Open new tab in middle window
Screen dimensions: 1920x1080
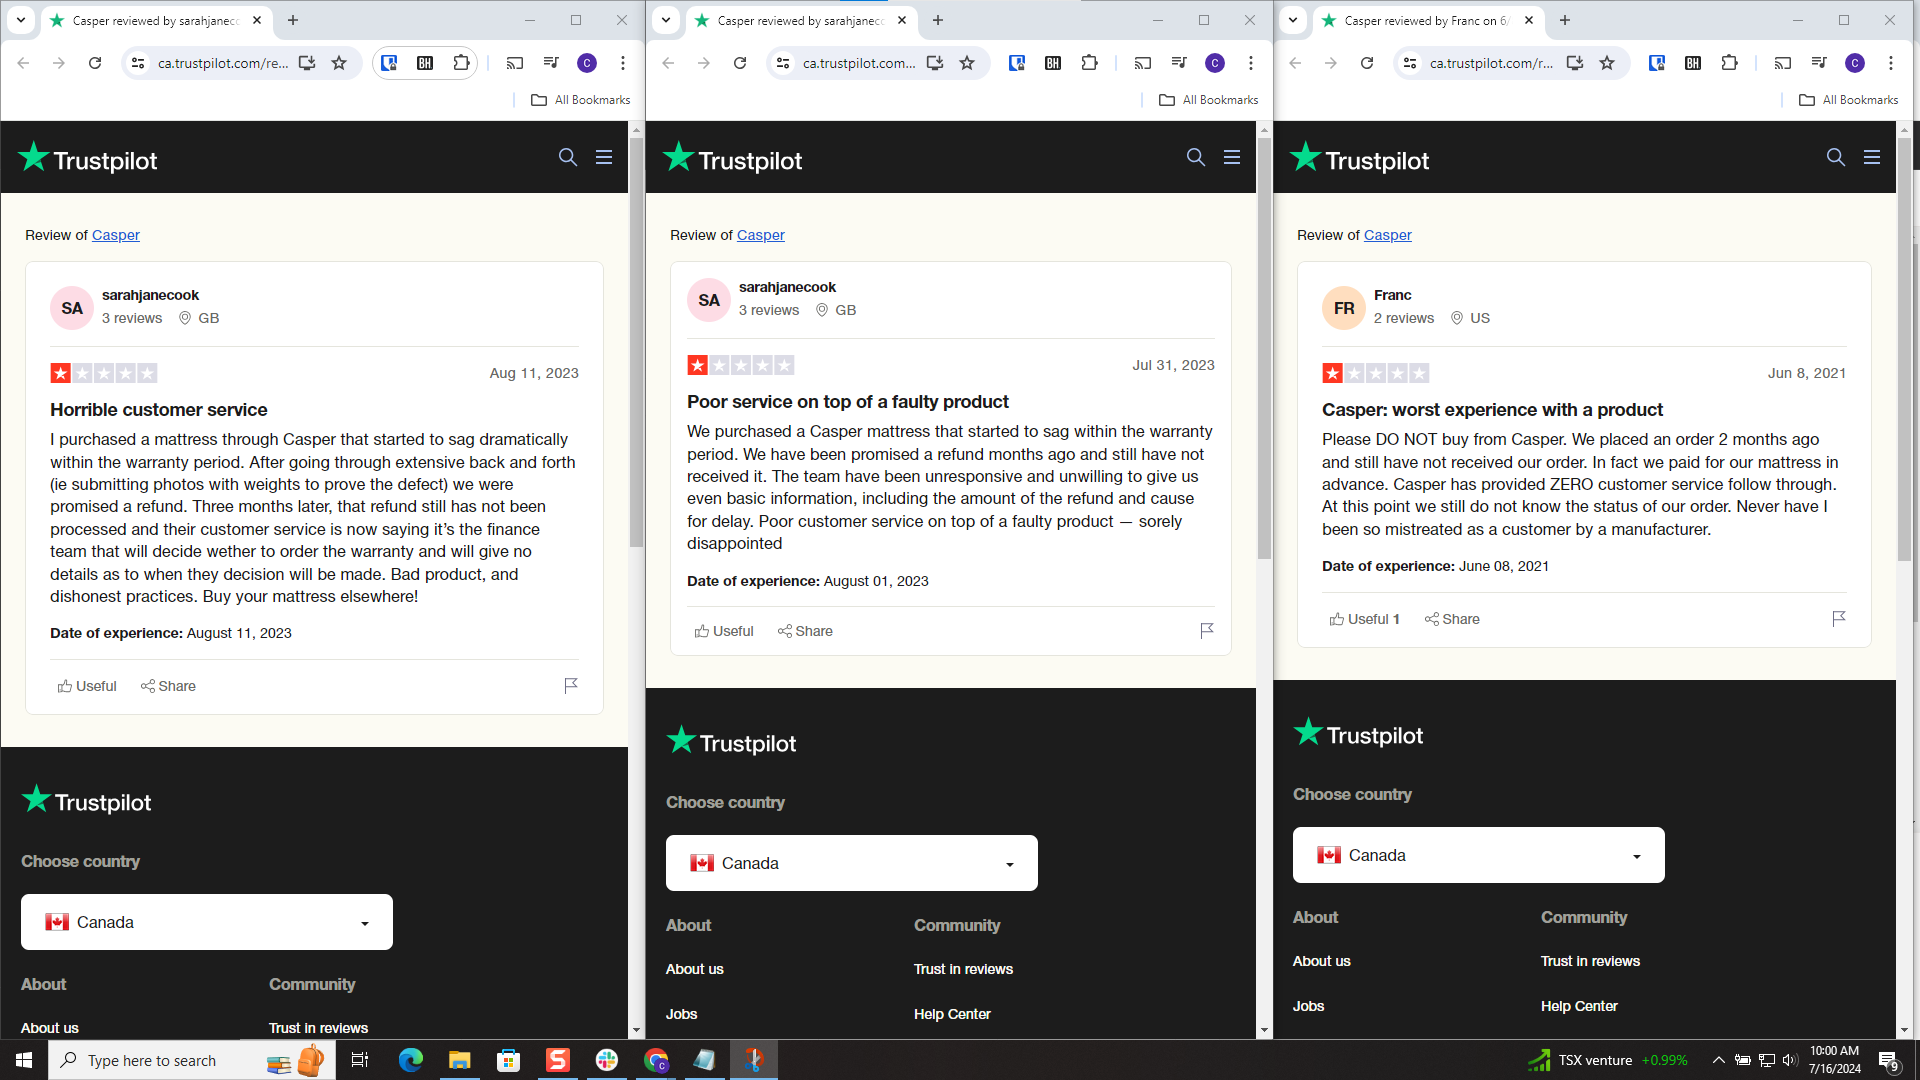coord(938,20)
